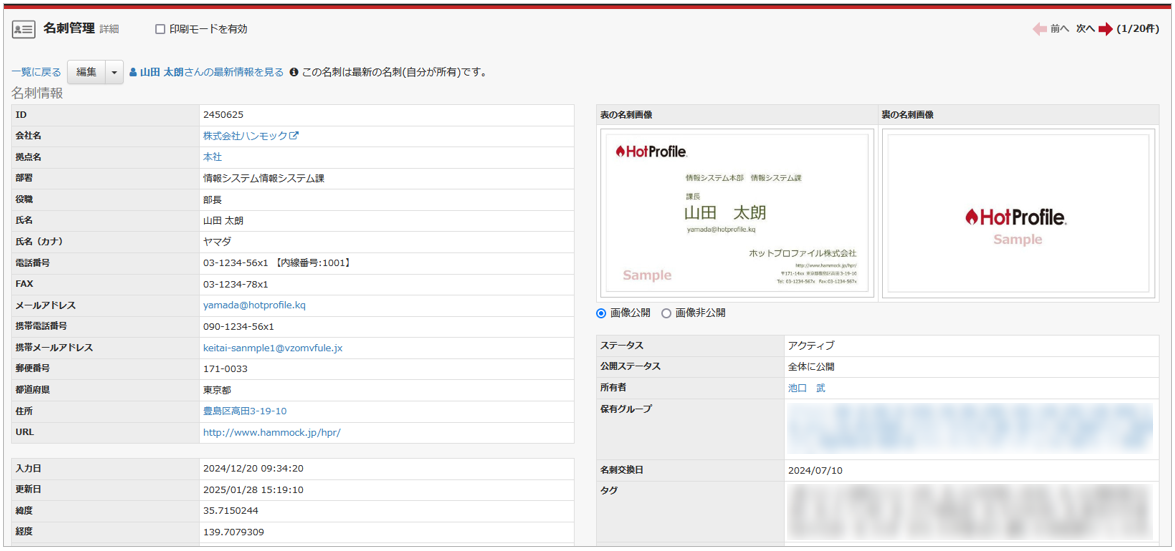Image resolution: width=1175 pixels, height=551 pixels.
Task: Click the info icon before この名刺は最新
Action: pyautogui.click(x=294, y=73)
